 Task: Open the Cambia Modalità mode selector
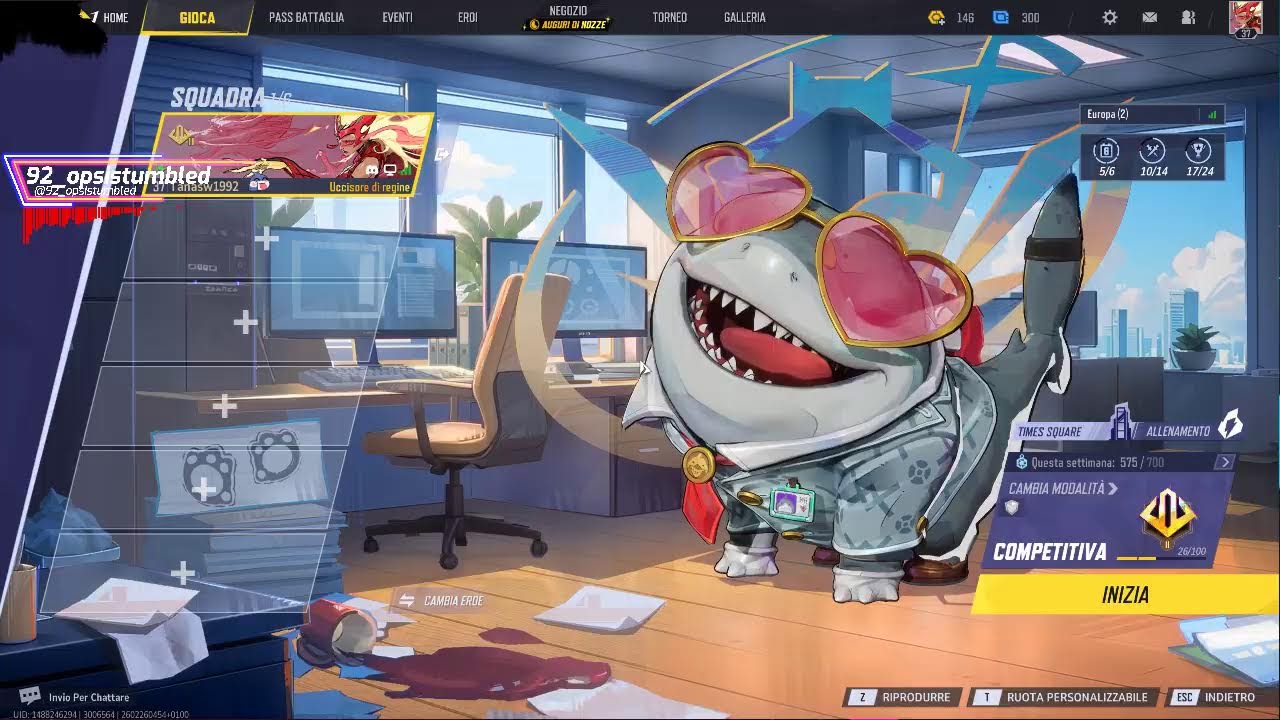point(1063,488)
